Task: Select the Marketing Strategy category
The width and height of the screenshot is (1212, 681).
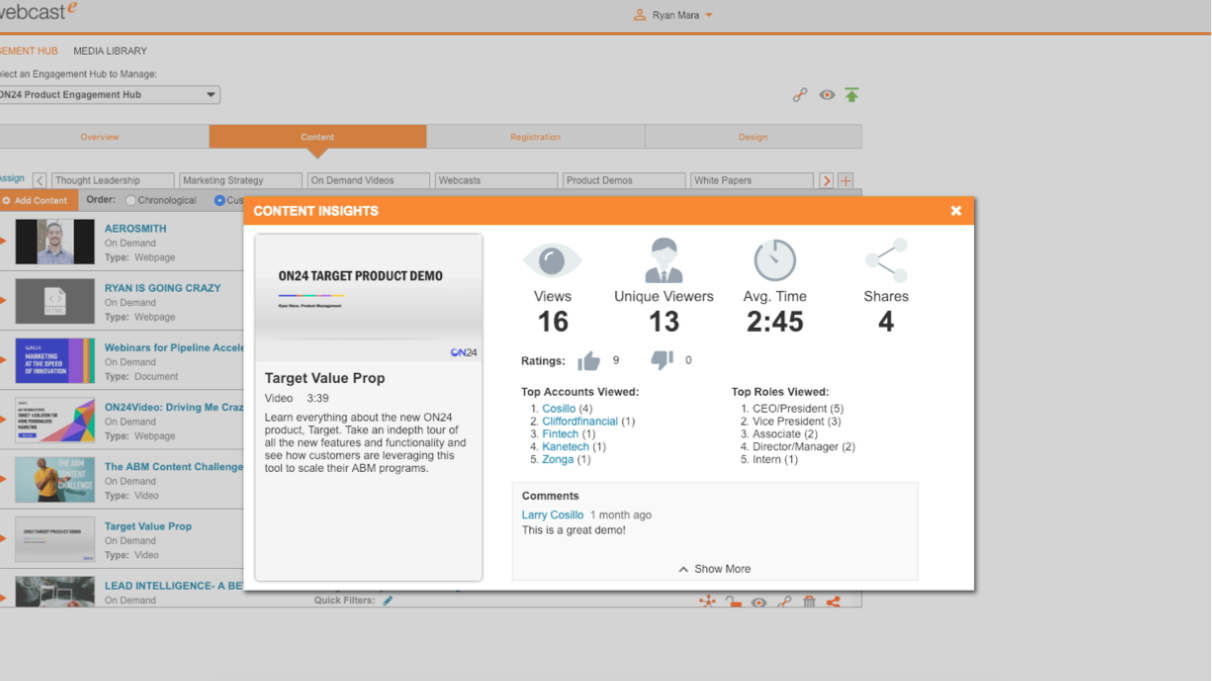Action: pyautogui.click(x=240, y=181)
